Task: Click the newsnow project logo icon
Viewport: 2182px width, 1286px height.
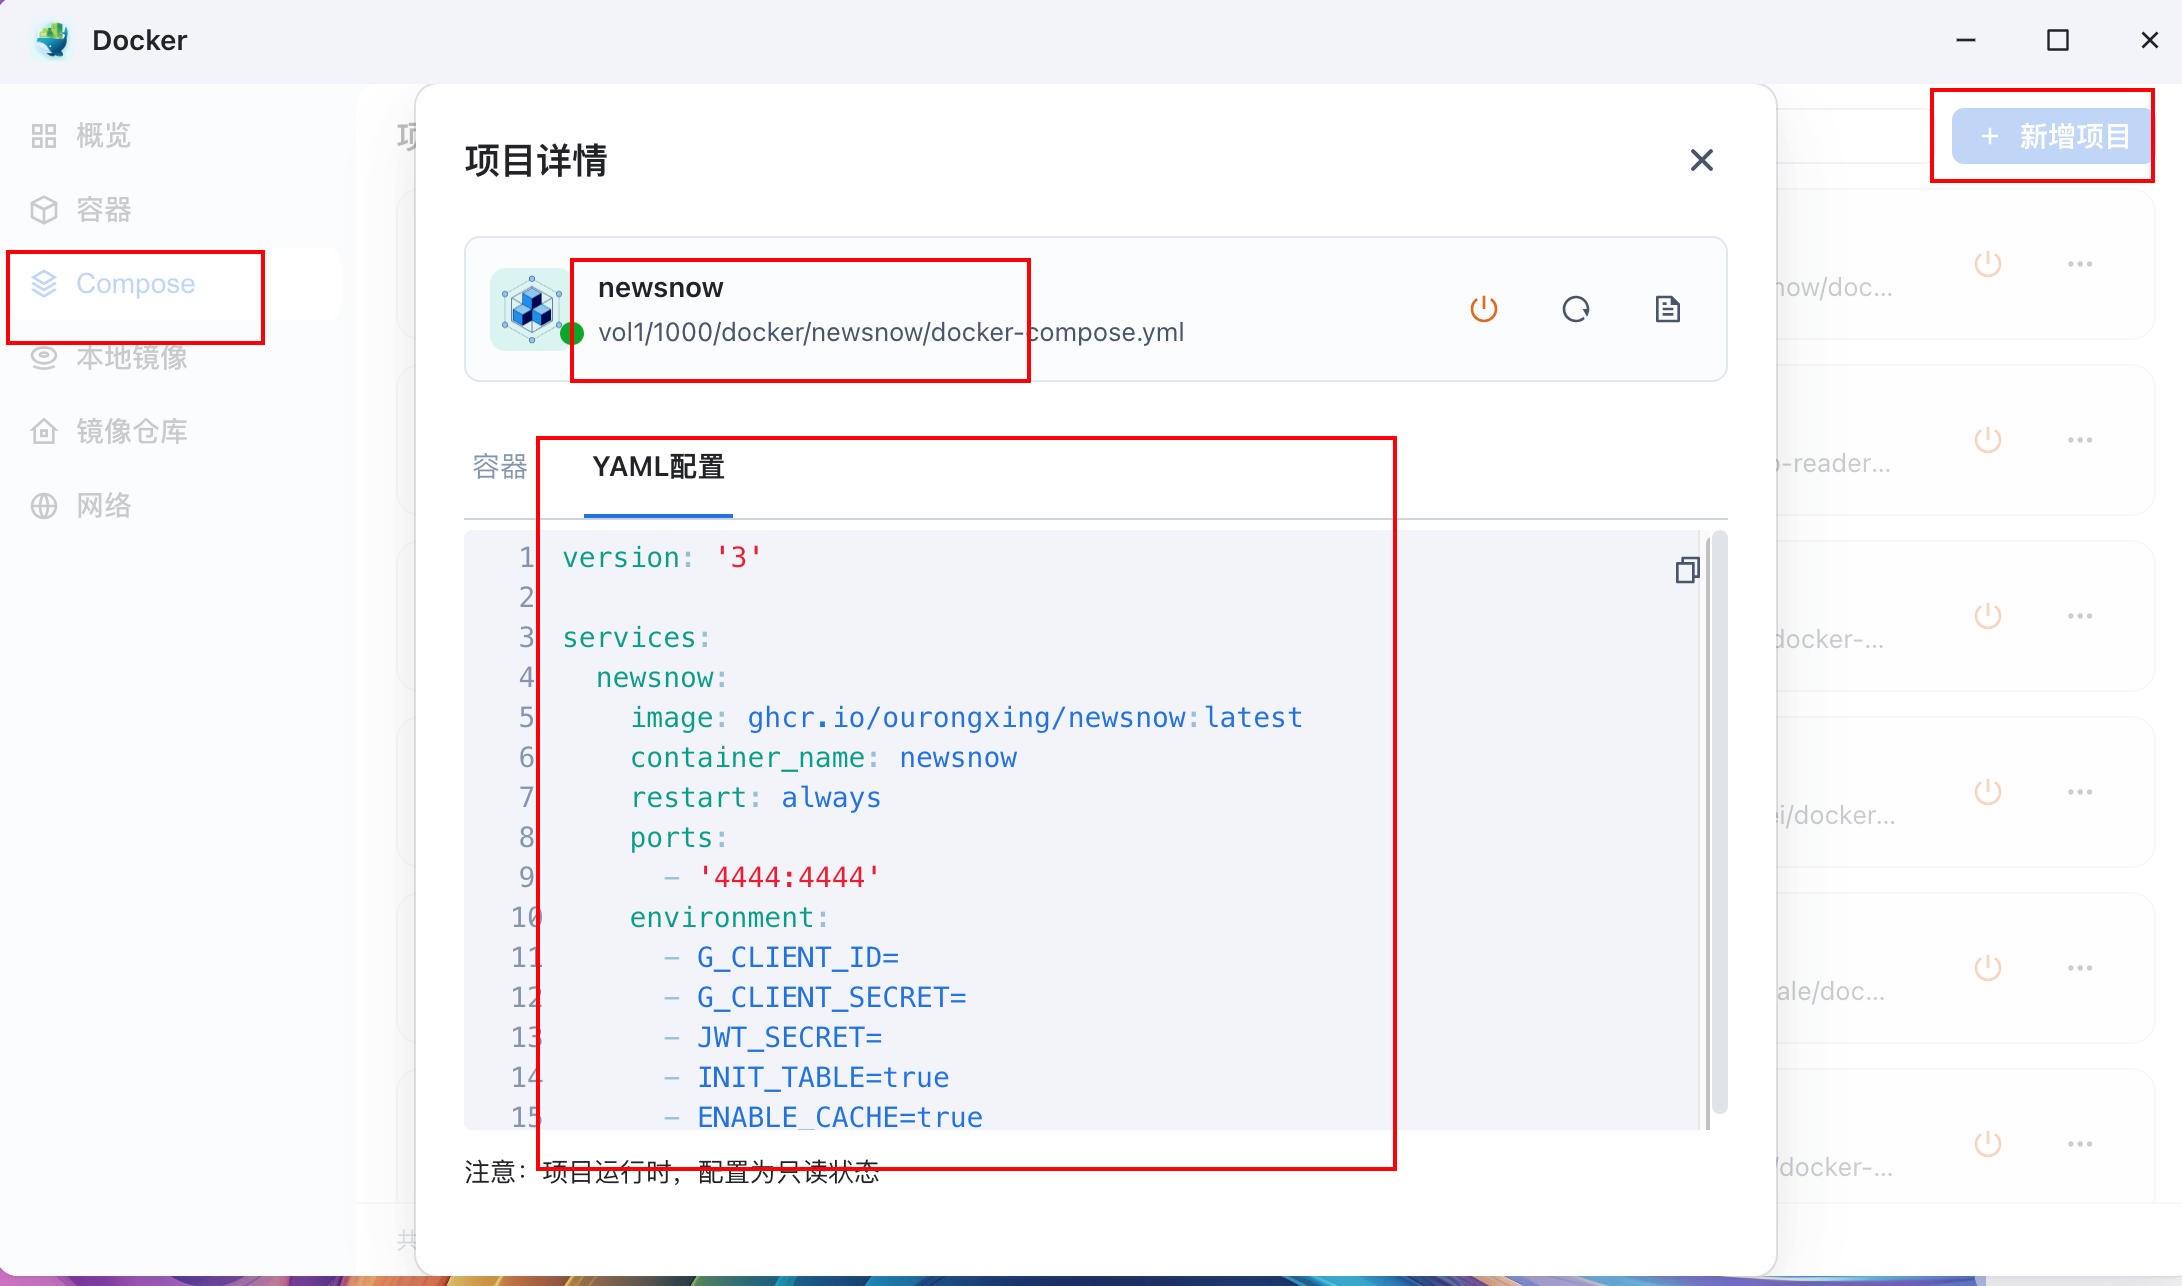Action: 532,309
